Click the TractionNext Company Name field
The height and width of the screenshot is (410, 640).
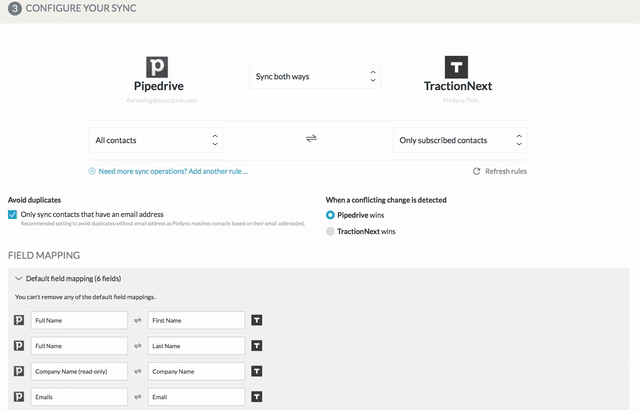click(196, 371)
